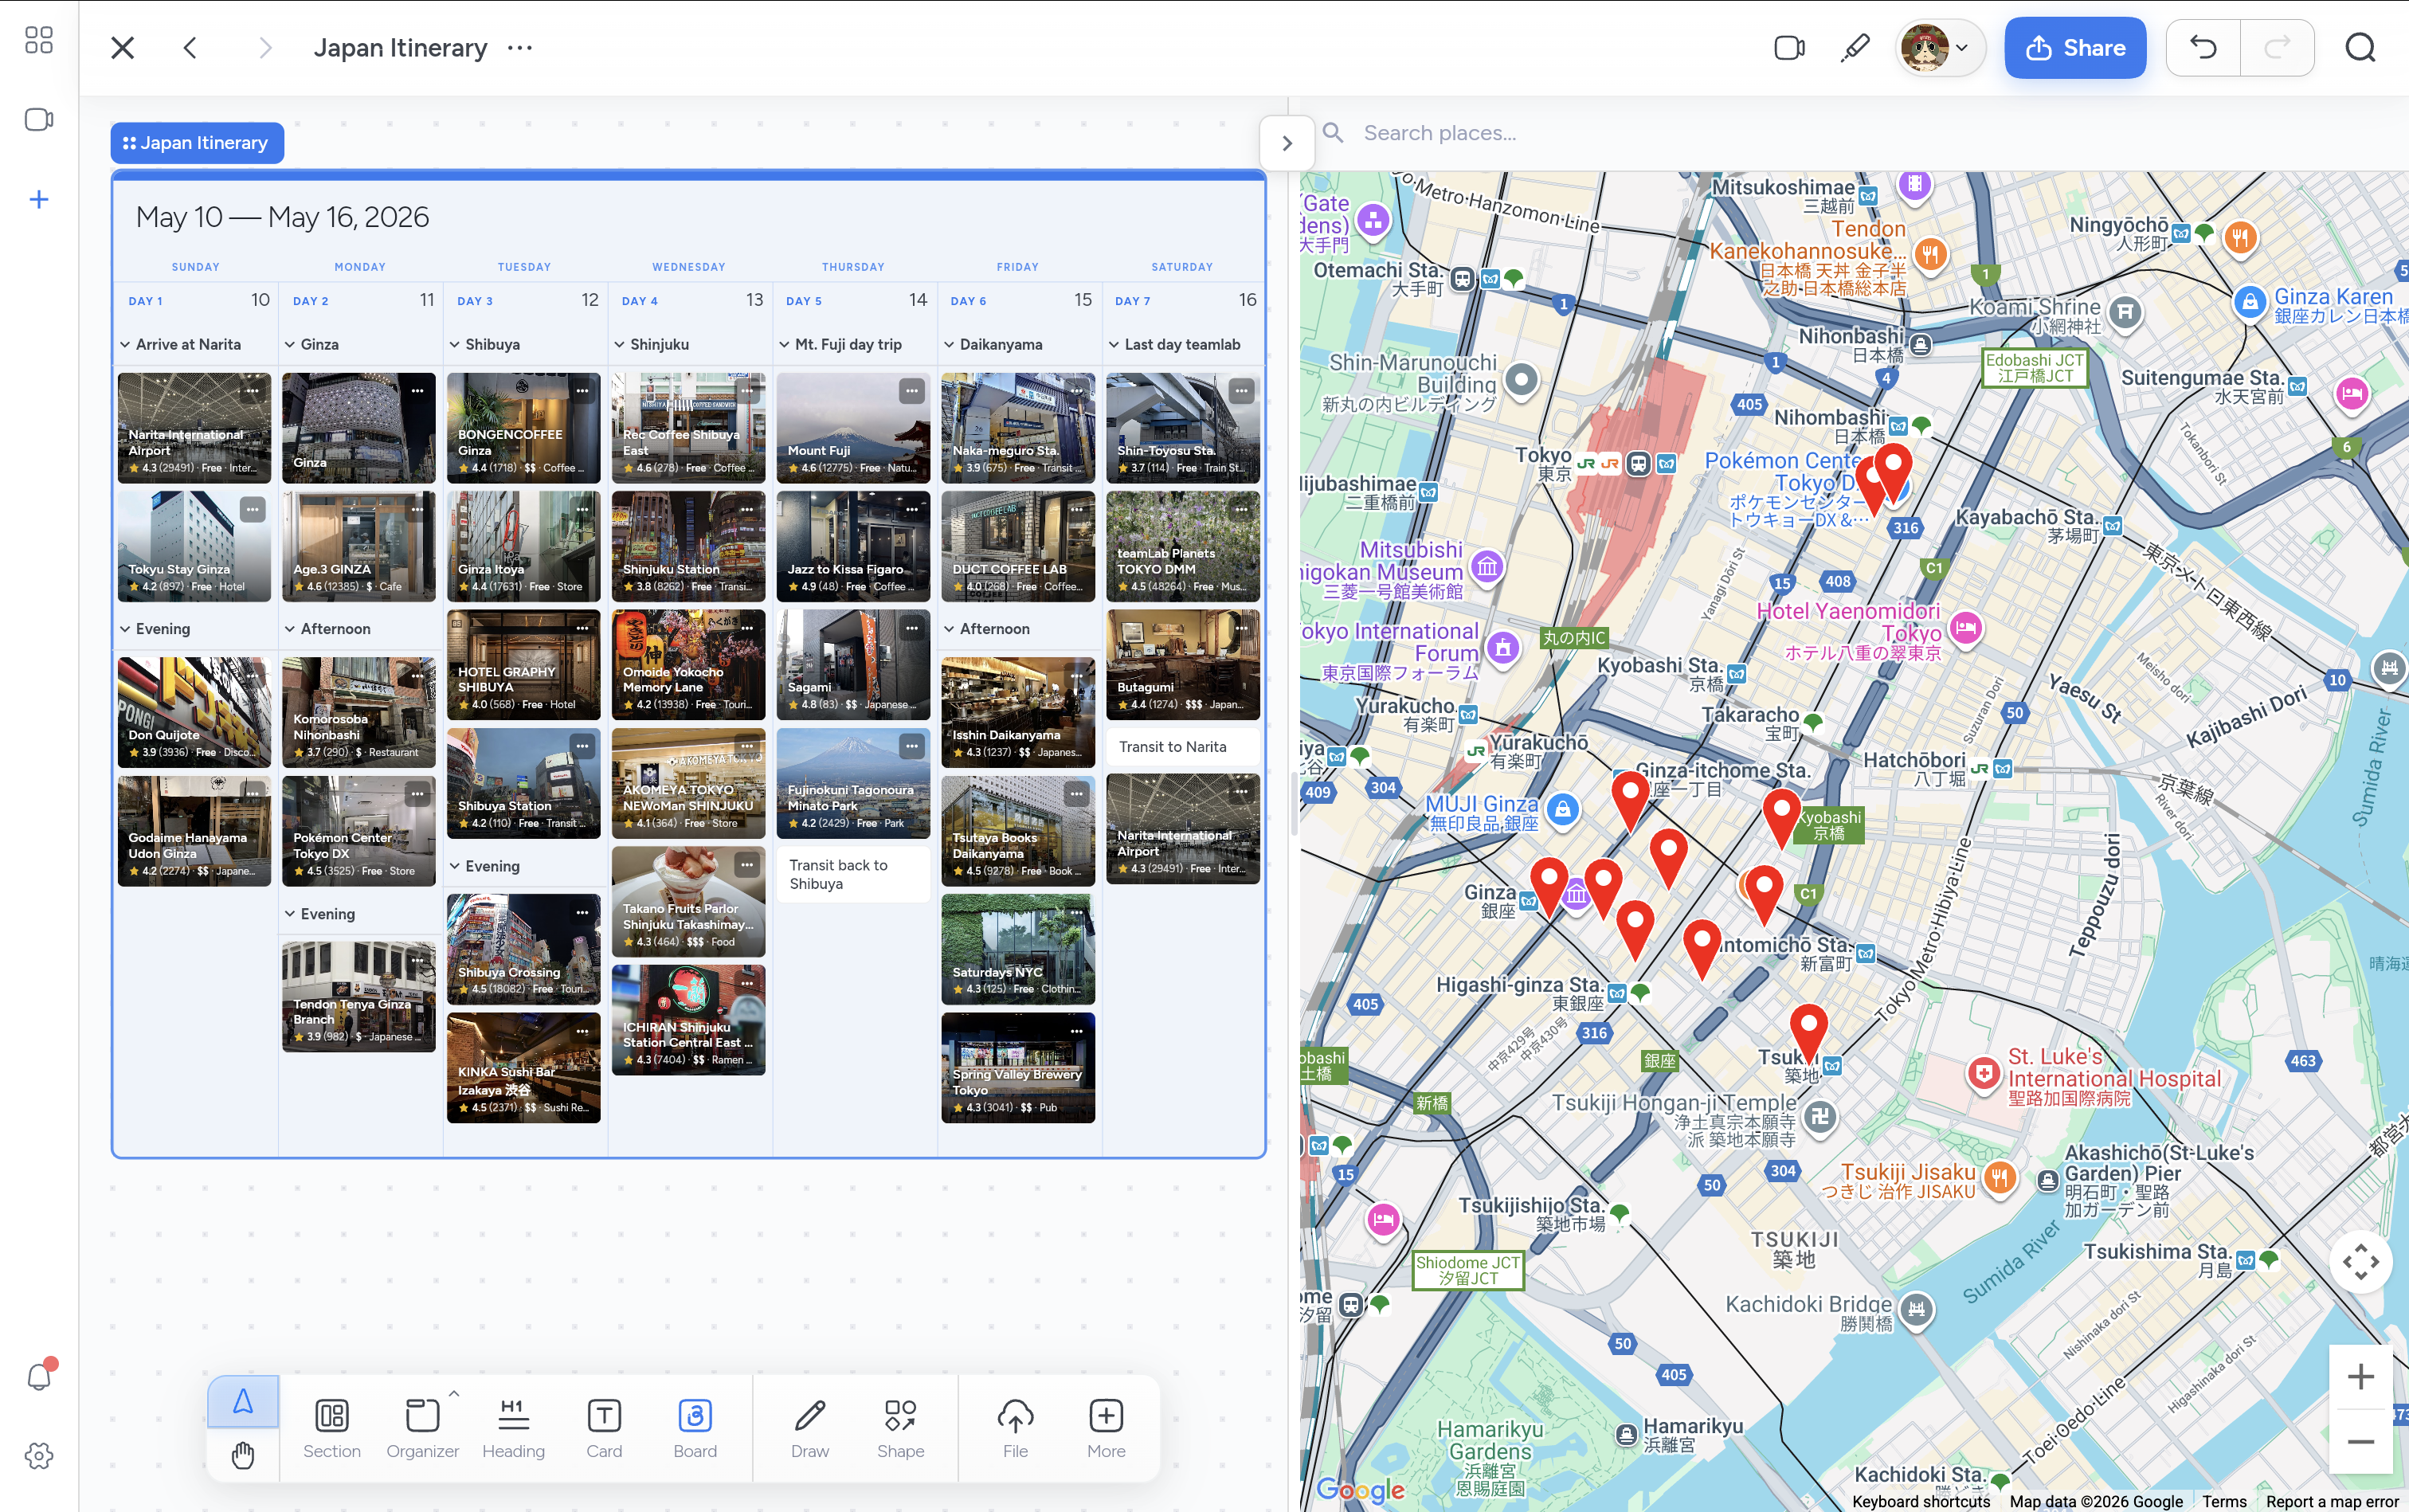Image resolution: width=2409 pixels, height=1512 pixels.
Task: Switch to the hand pan tool
Action: click(243, 1455)
